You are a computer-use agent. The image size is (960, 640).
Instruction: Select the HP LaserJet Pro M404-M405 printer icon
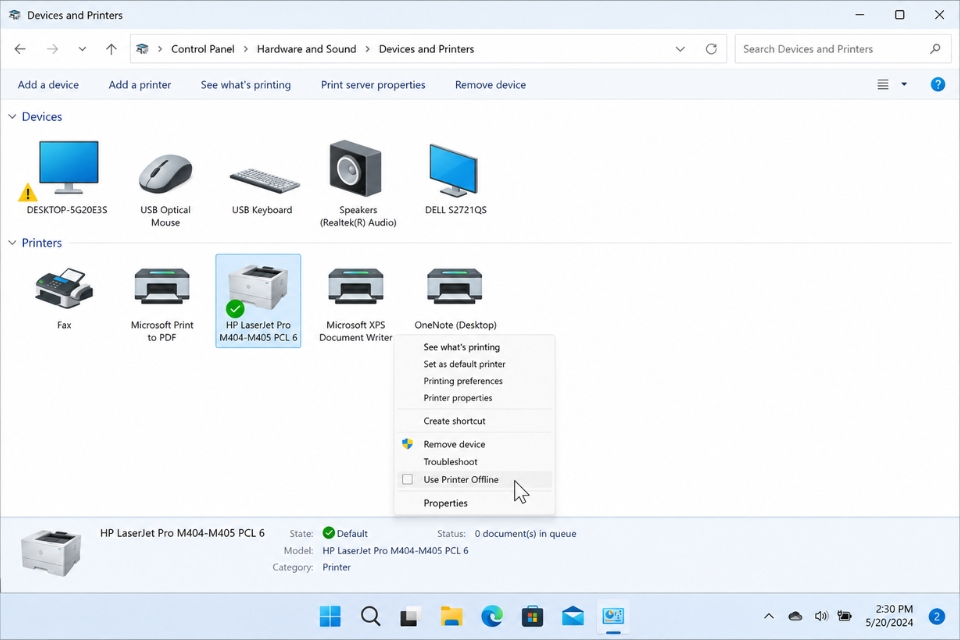(x=258, y=287)
